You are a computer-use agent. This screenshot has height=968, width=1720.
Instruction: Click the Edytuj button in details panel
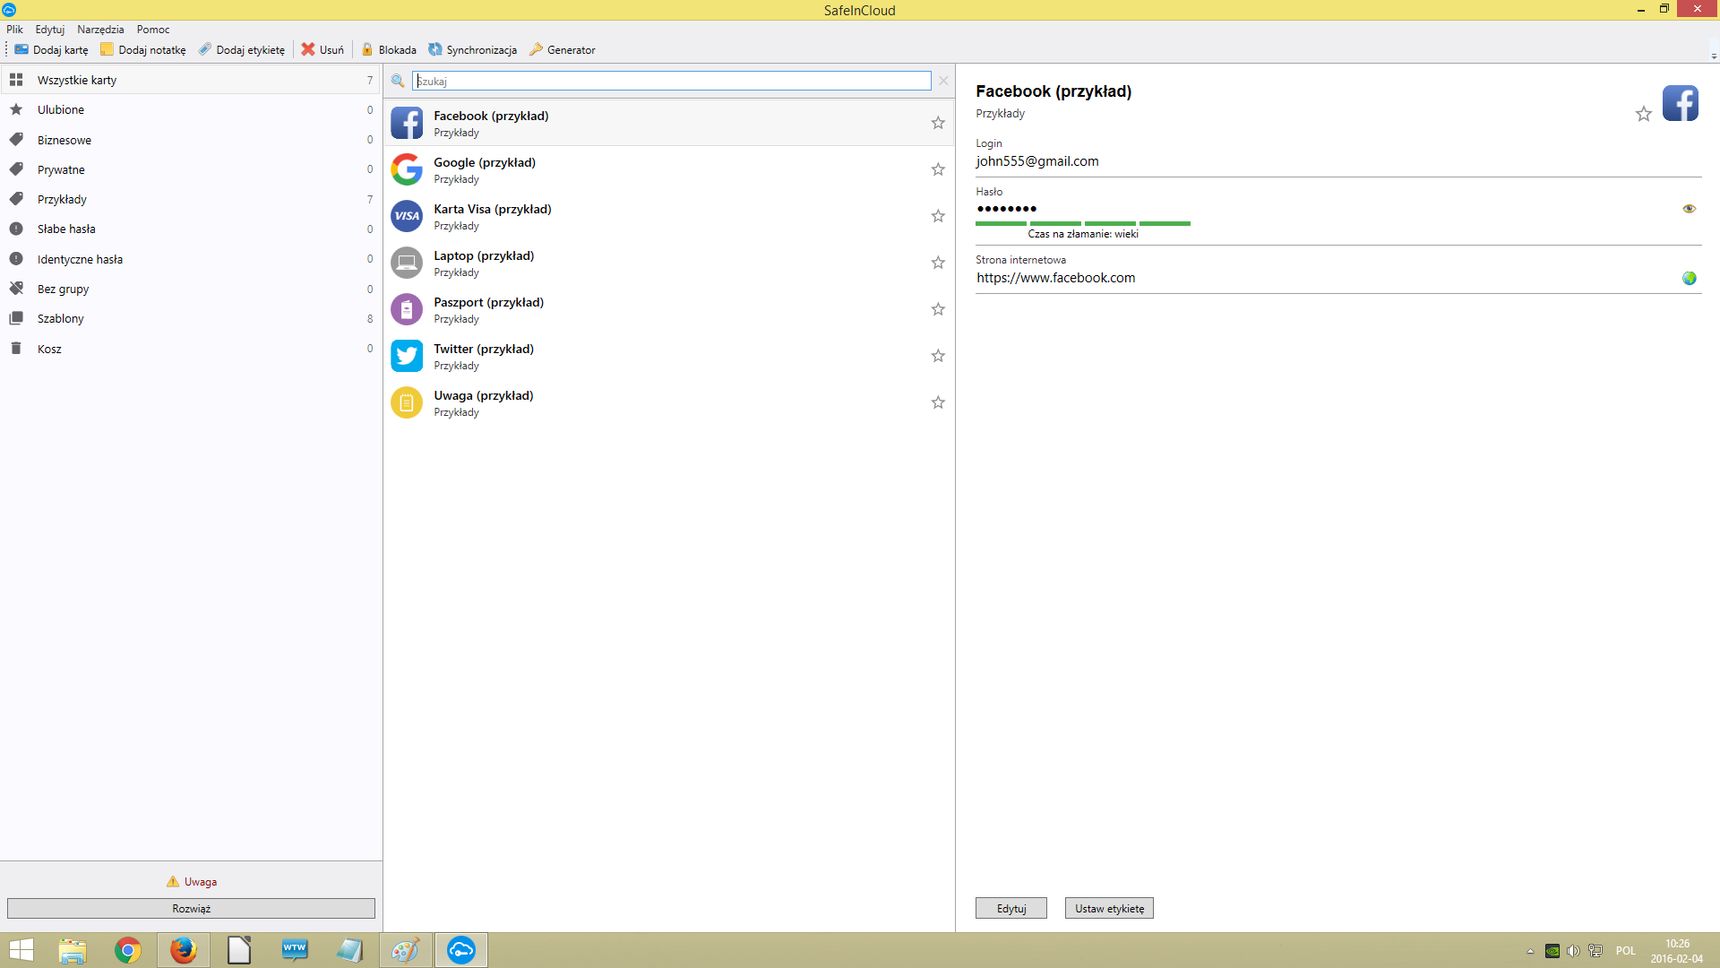pyautogui.click(x=1011, y=908)
